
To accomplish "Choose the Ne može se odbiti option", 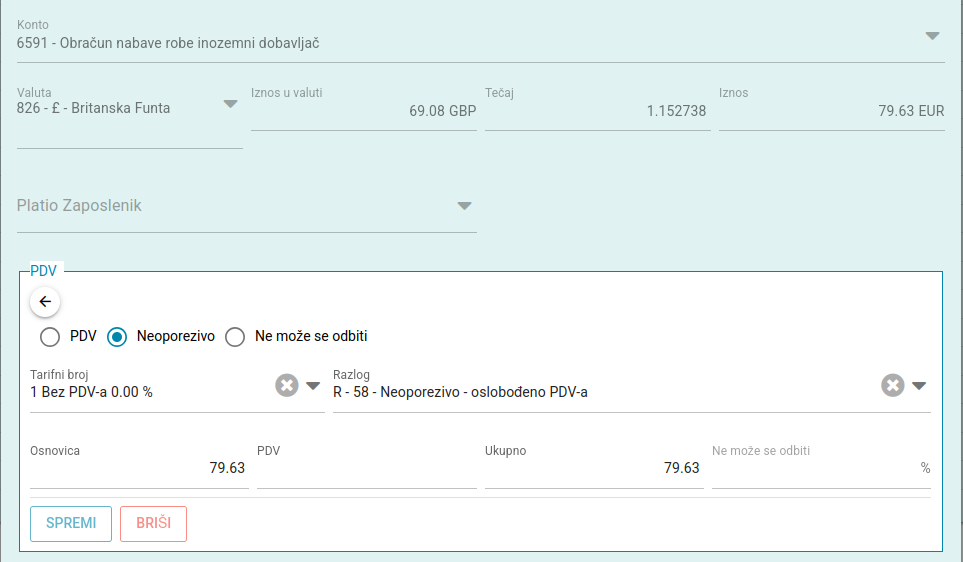I will click(235, 337).
